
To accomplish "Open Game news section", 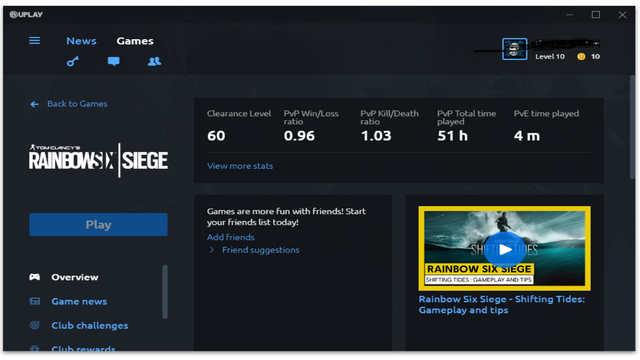I will point(79,301).
